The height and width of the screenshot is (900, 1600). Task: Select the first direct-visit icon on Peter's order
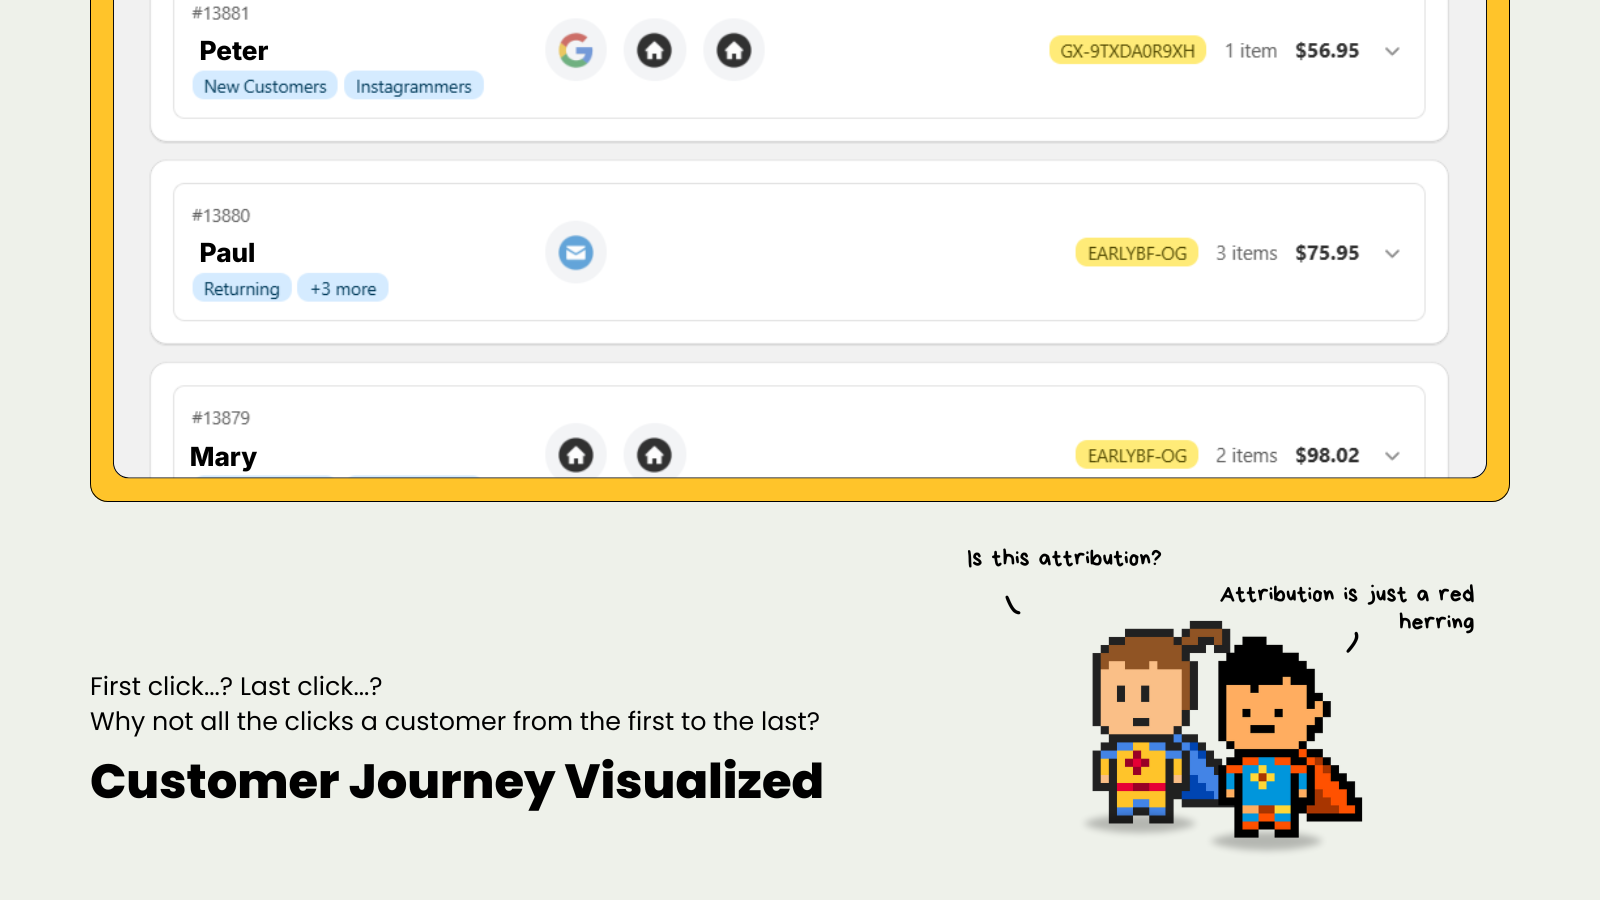655,50
